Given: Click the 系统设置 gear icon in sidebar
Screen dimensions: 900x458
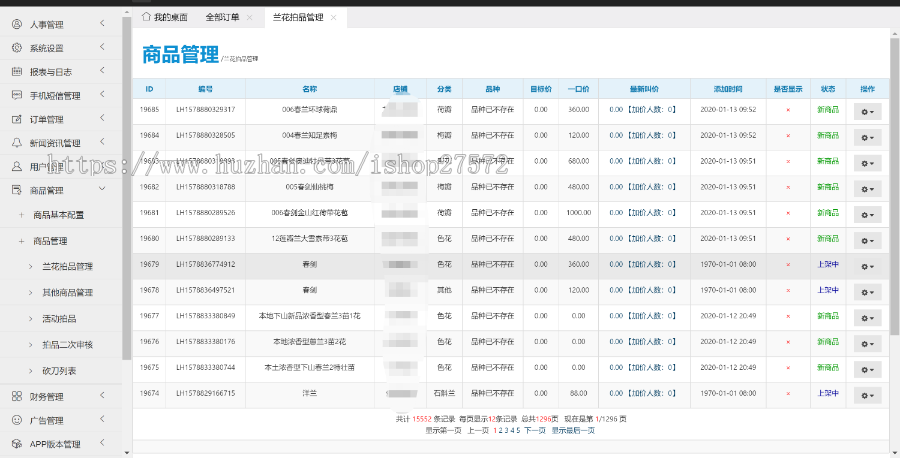Looking at the screenshot, I should [x=17, y=48].
